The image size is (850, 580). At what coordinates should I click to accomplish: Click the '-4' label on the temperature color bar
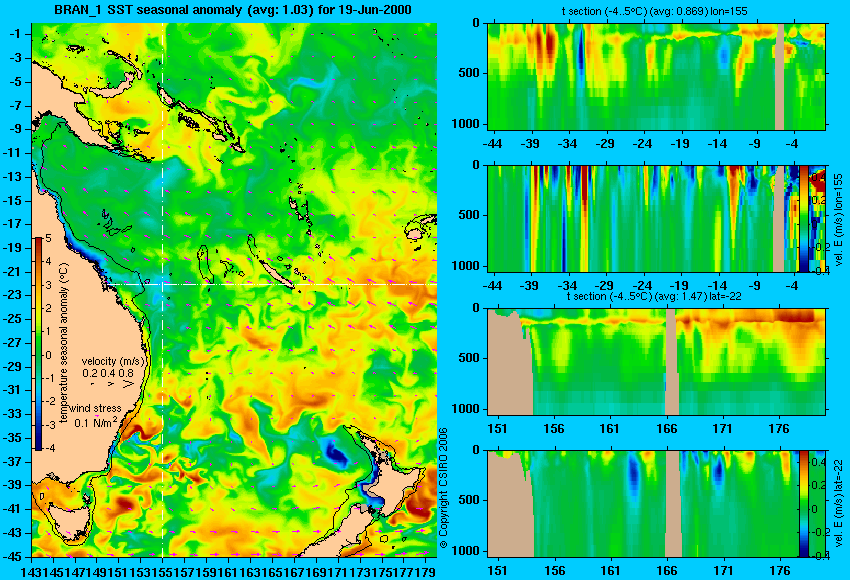48,449
